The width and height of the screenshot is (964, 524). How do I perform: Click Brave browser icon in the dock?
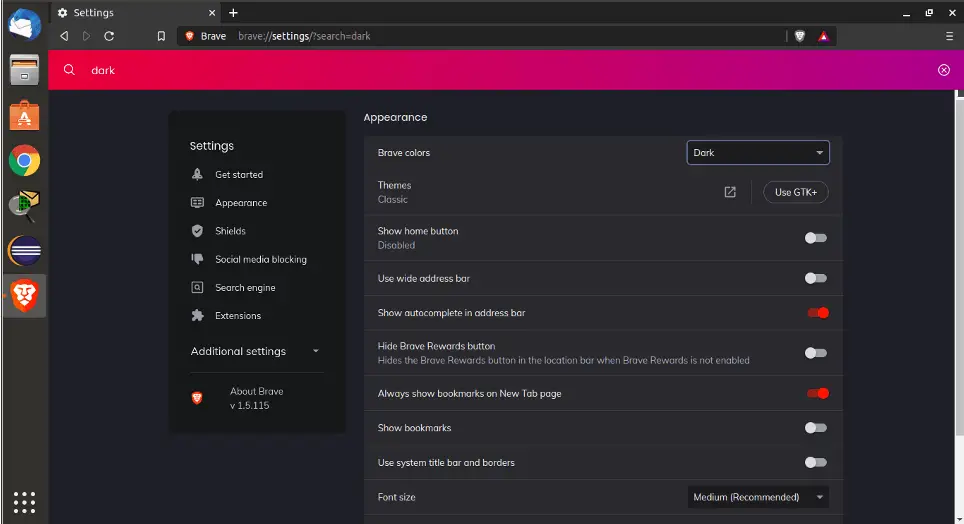pyautogui.click(x=25, y=295)
